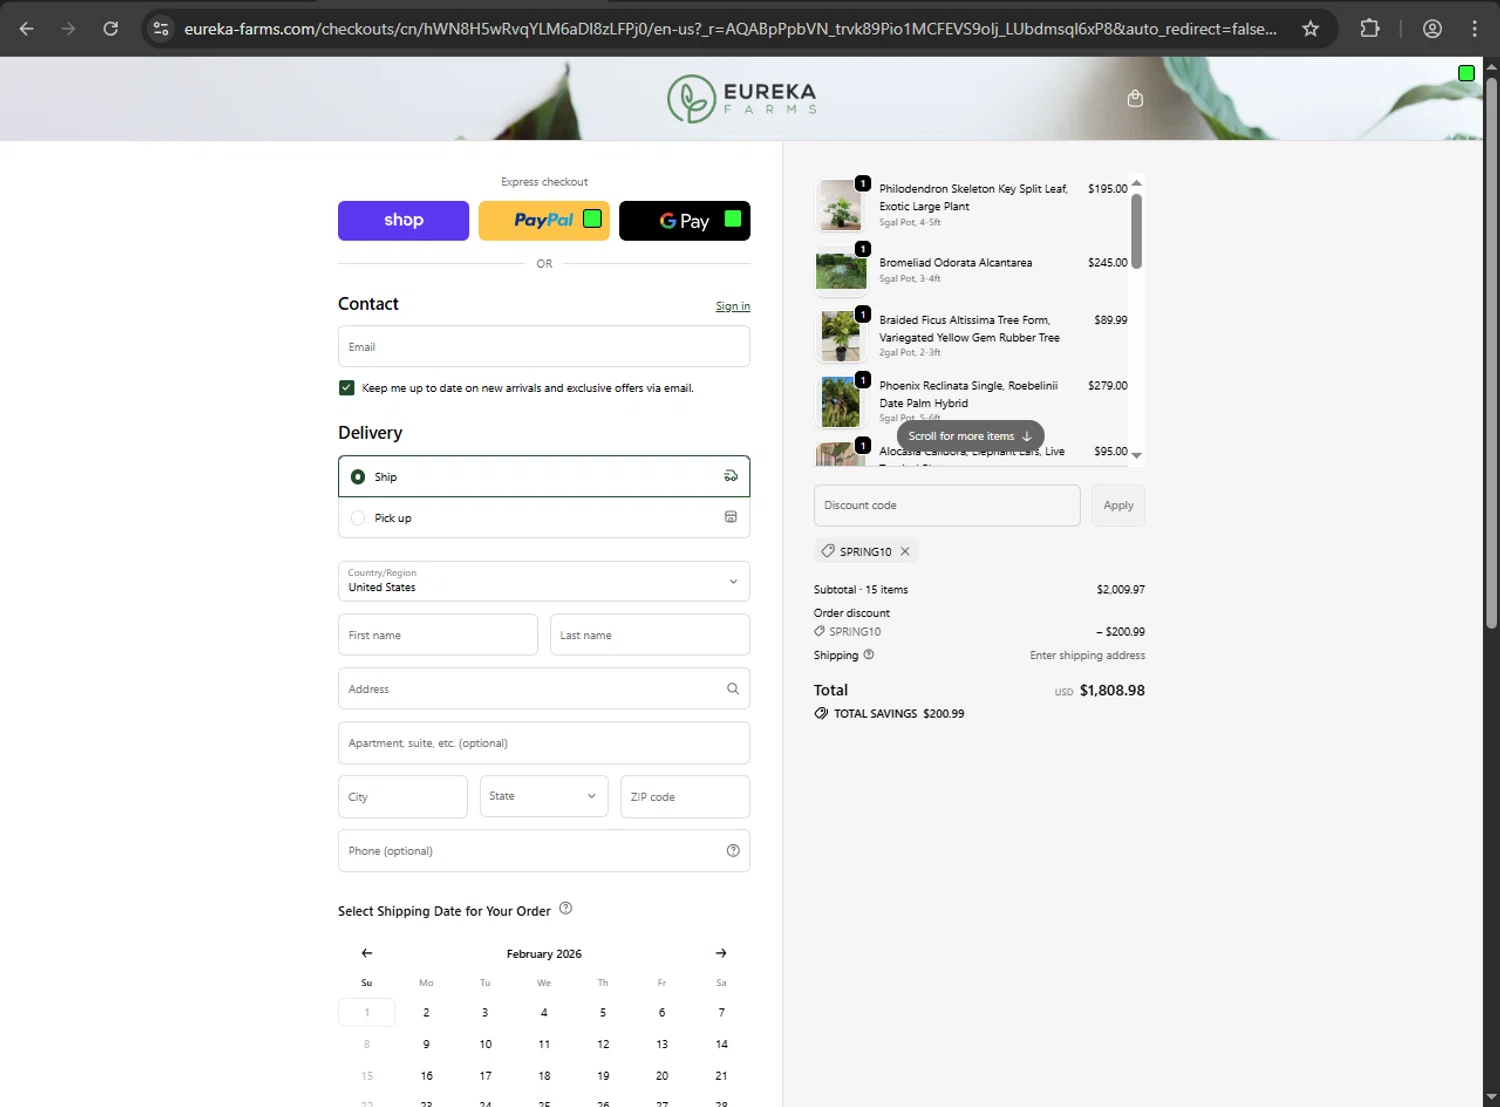The width and height of the screenshot is (1500, 1107).
Task: Reload the checkout page
Action: point(111,29)
